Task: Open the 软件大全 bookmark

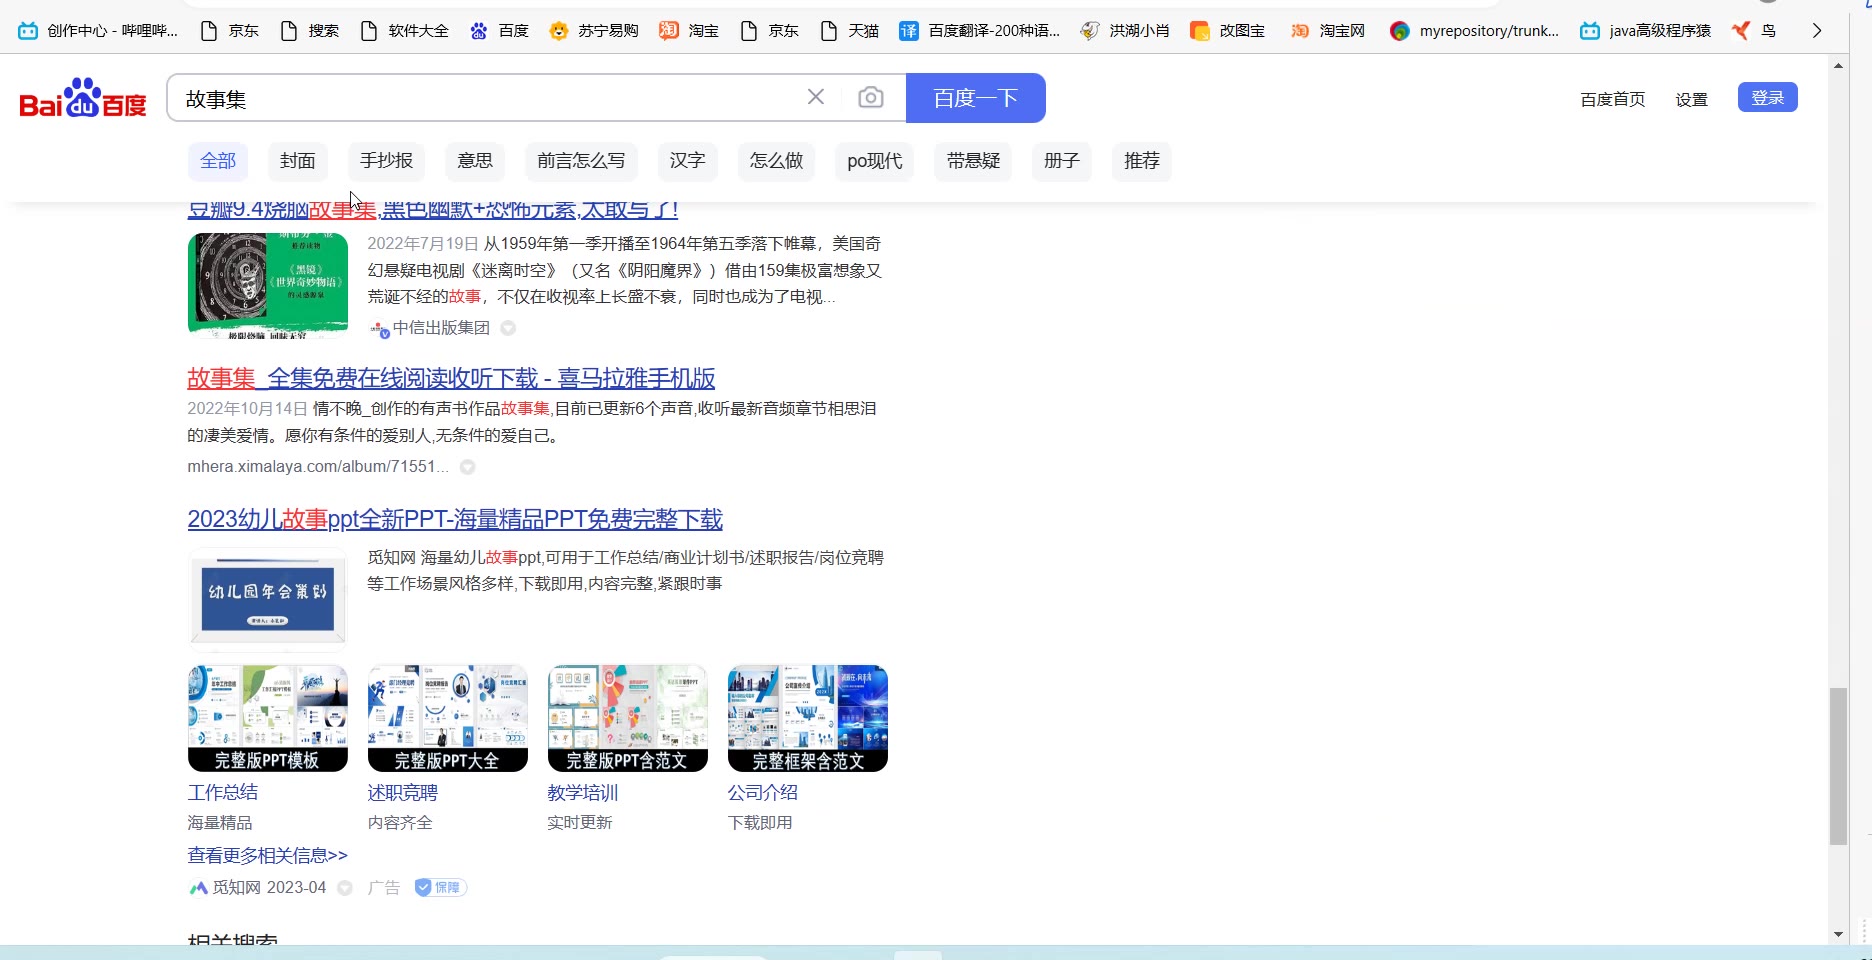Action: [x=404, y=31]
